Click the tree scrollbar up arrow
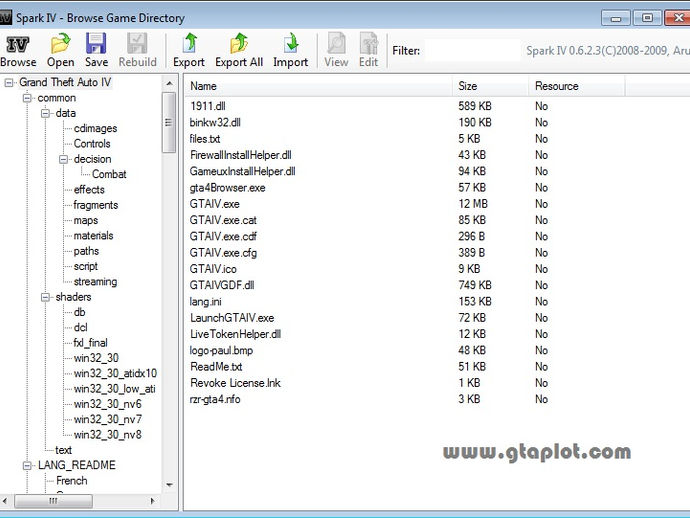The height and width of the screenshot is (518, 690). [169, 83]
